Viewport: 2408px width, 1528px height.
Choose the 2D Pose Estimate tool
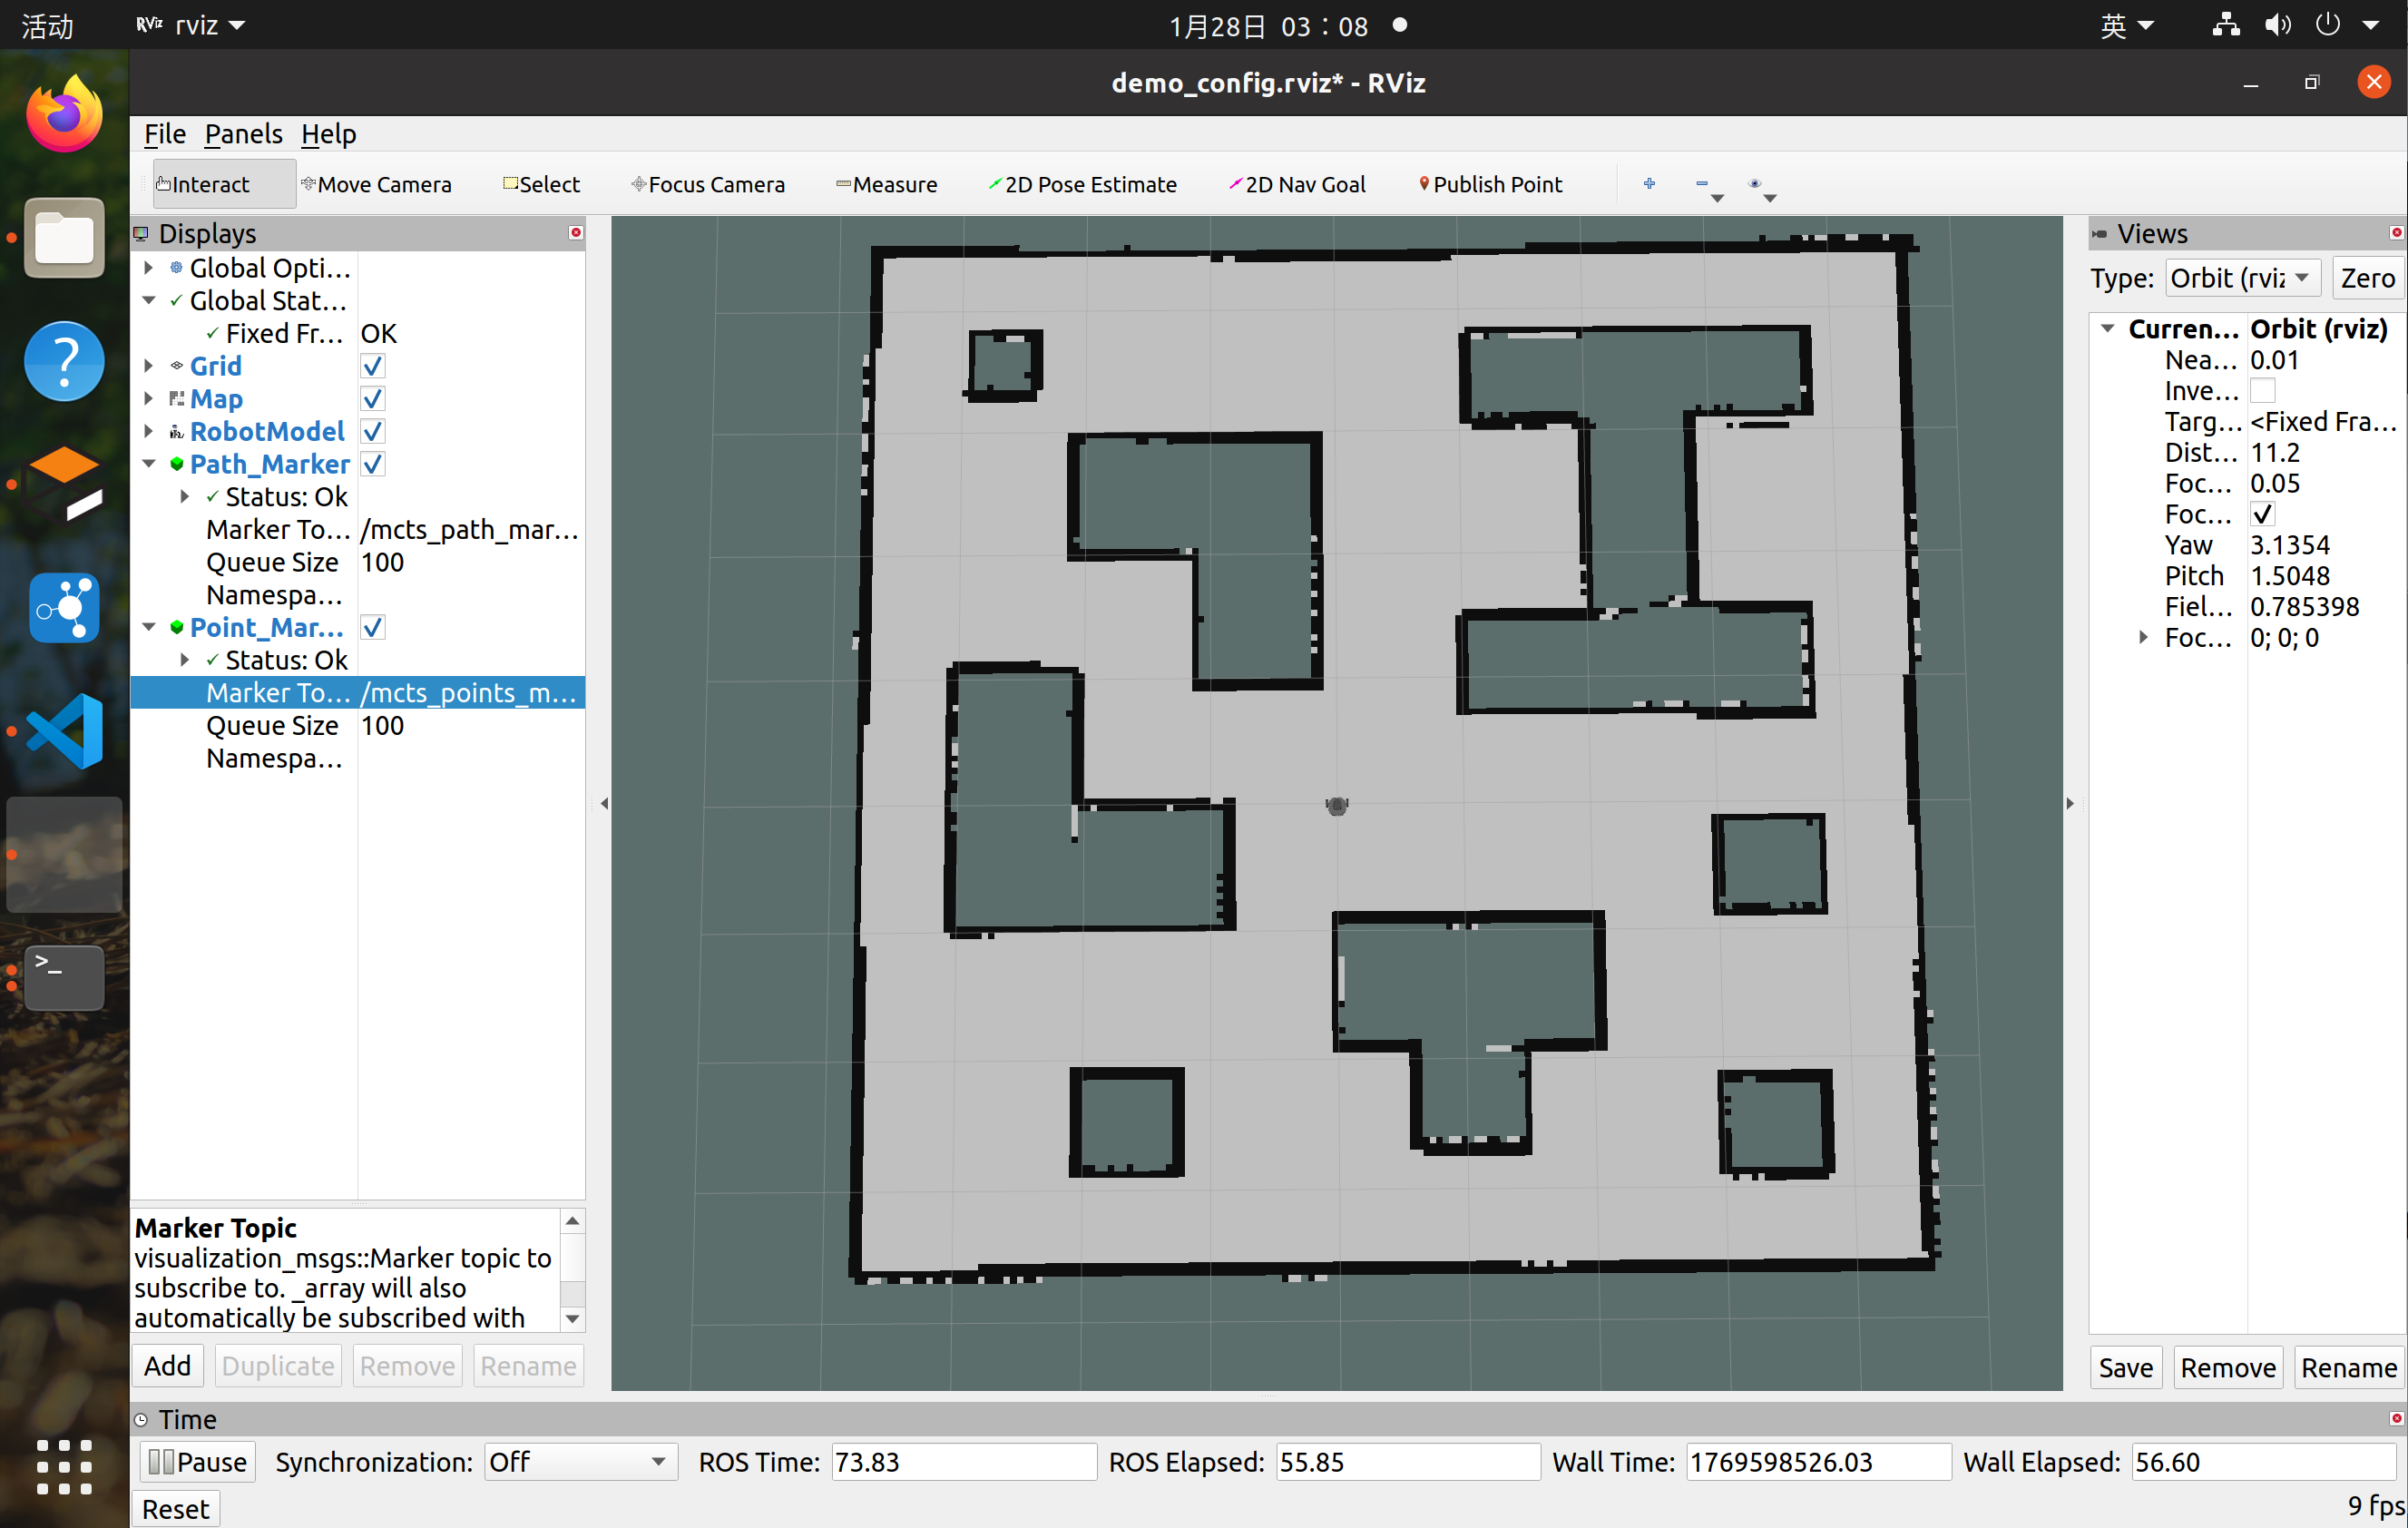1082,184
